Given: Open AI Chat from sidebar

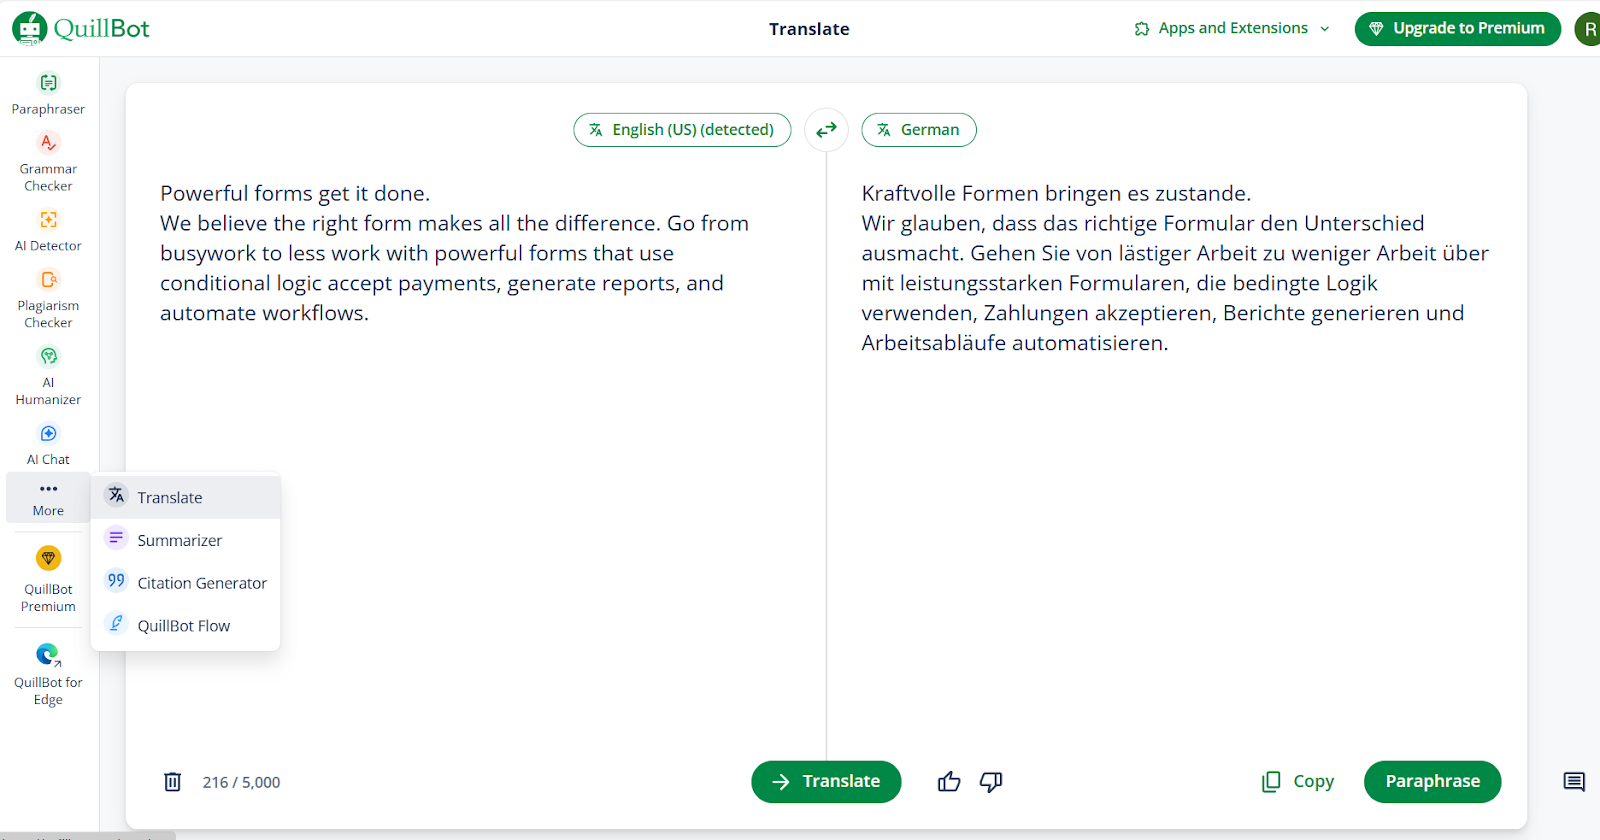Looking at the screenshot, I should (x=48, y=444).
